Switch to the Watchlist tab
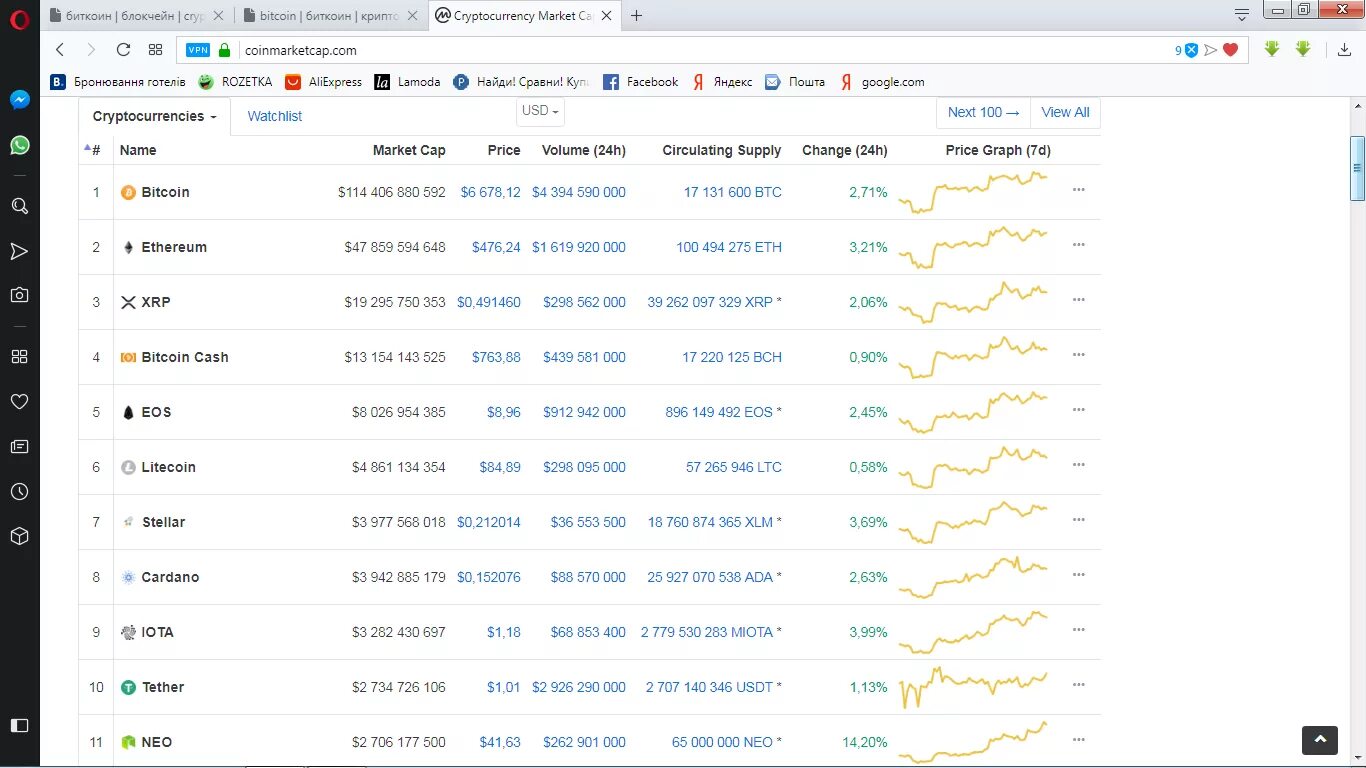 pos(275,116)
